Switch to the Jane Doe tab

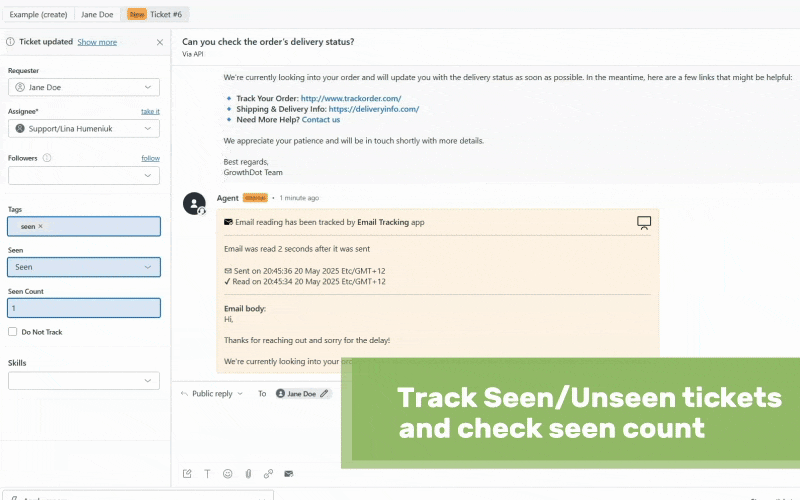[97, 14]
